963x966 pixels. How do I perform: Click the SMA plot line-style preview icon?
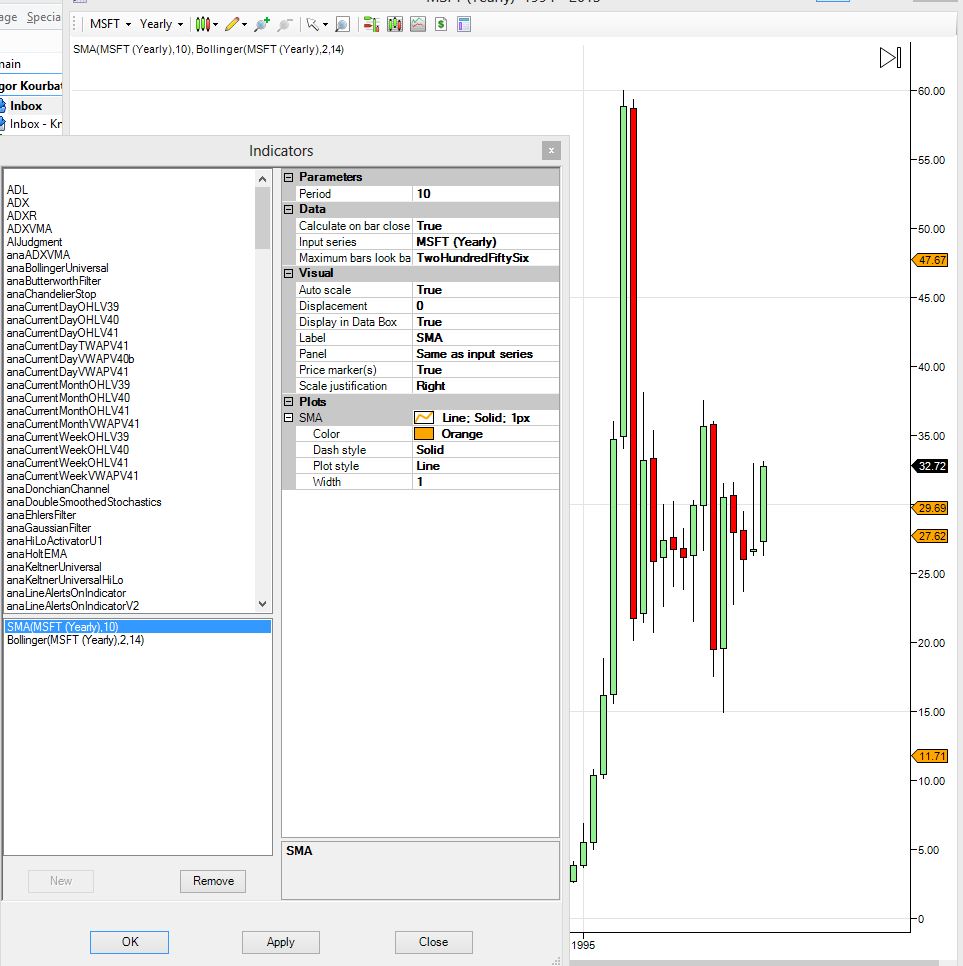coord(424,418)
